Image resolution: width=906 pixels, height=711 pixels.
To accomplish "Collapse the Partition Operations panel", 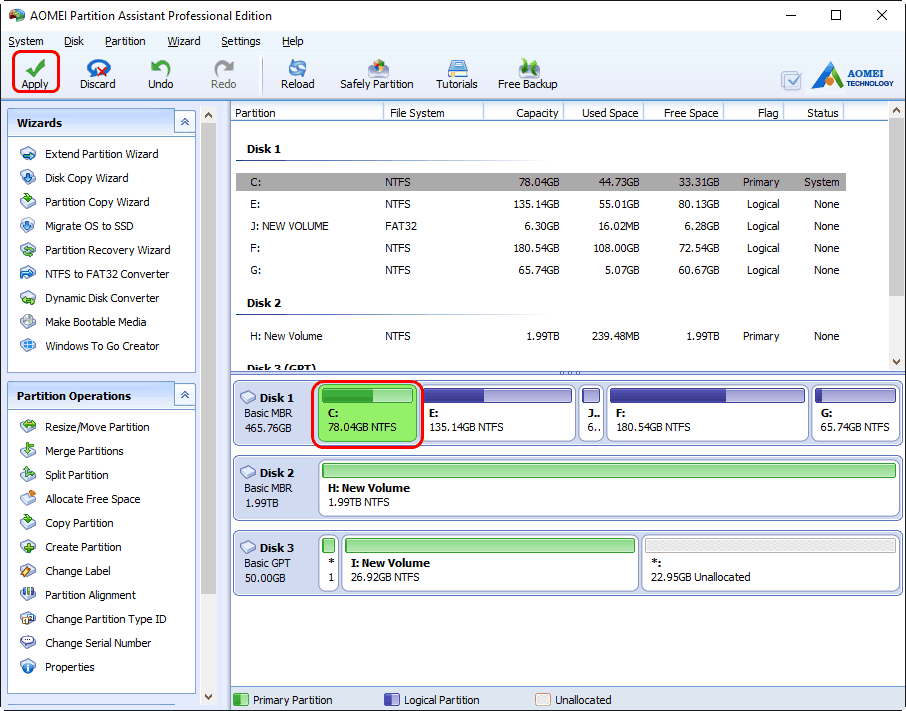I will 185,395.
